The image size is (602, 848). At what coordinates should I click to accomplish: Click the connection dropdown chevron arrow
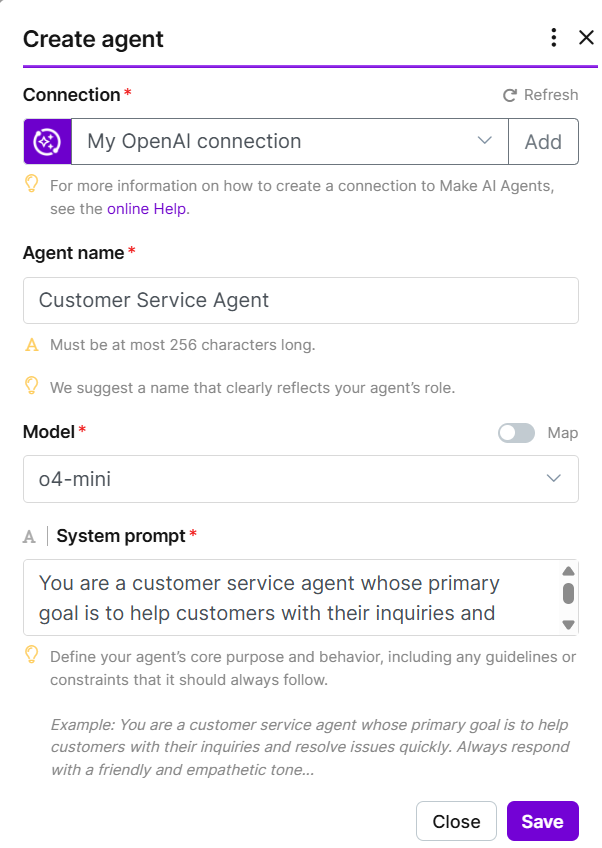(x=485, y=141)
